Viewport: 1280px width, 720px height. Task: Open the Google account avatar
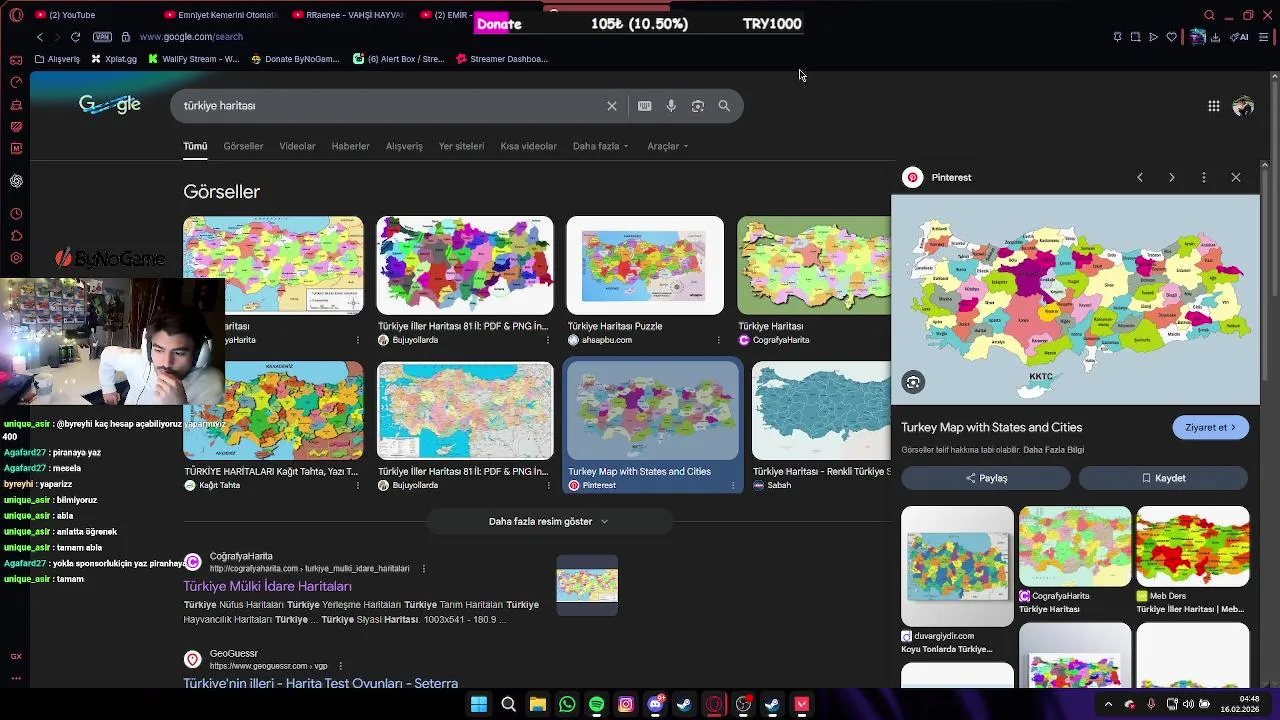click(x=1243, y=106)
